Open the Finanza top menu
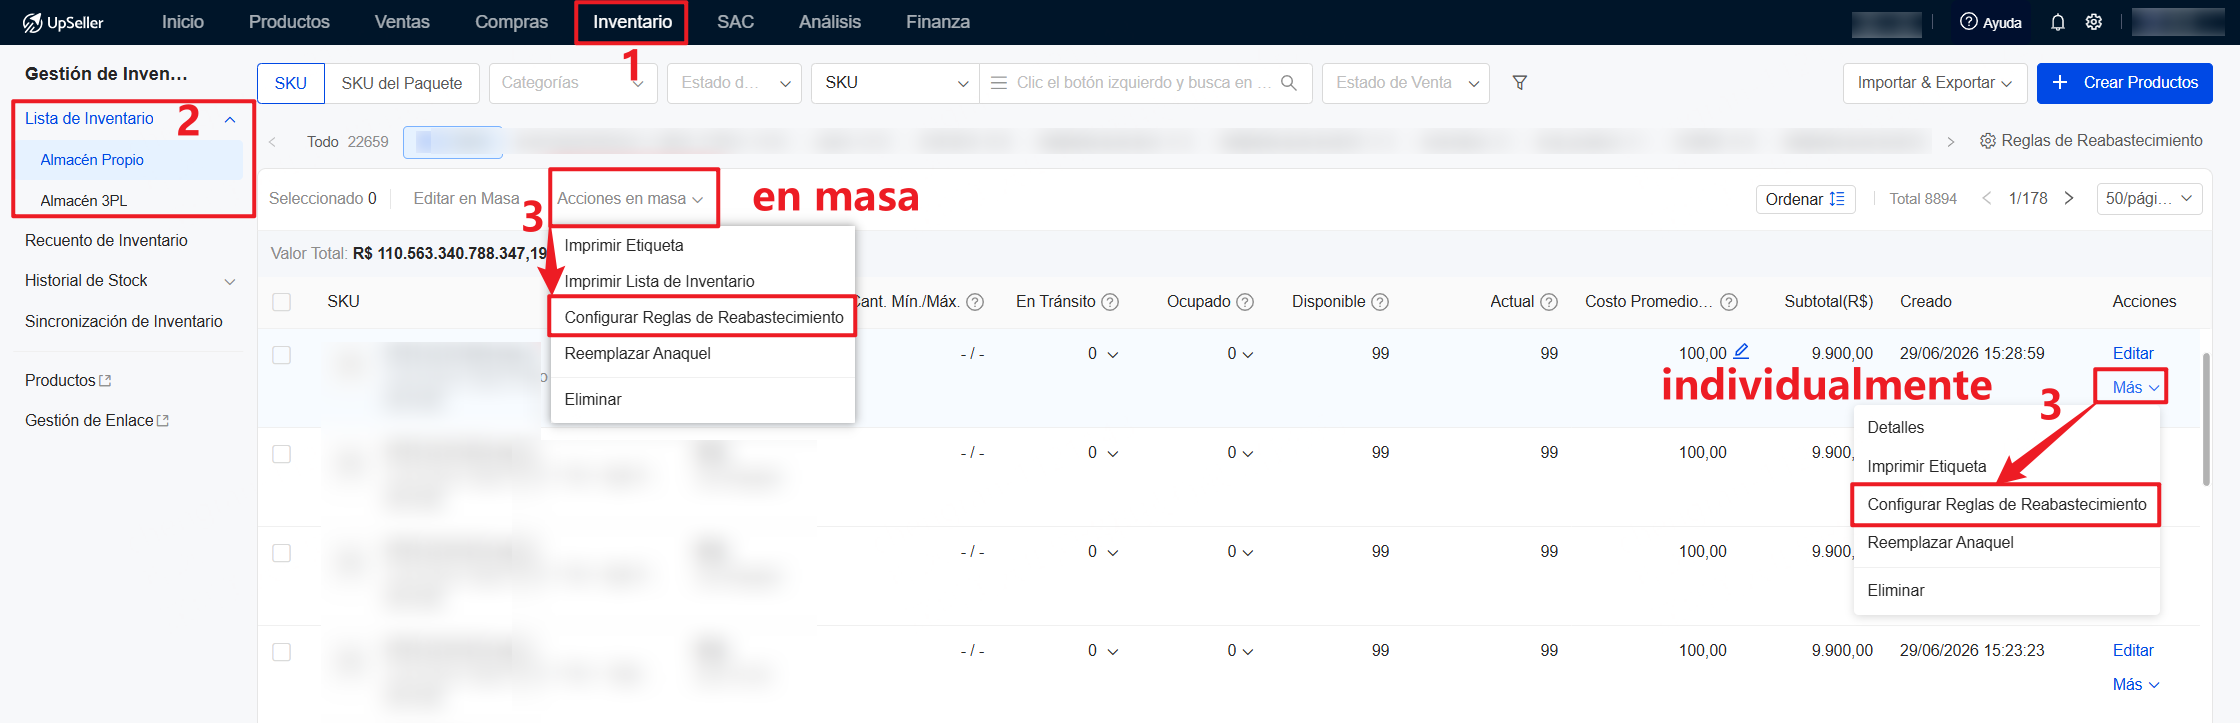Screen dimensions: 2240x723 click(x=938, y=22)
